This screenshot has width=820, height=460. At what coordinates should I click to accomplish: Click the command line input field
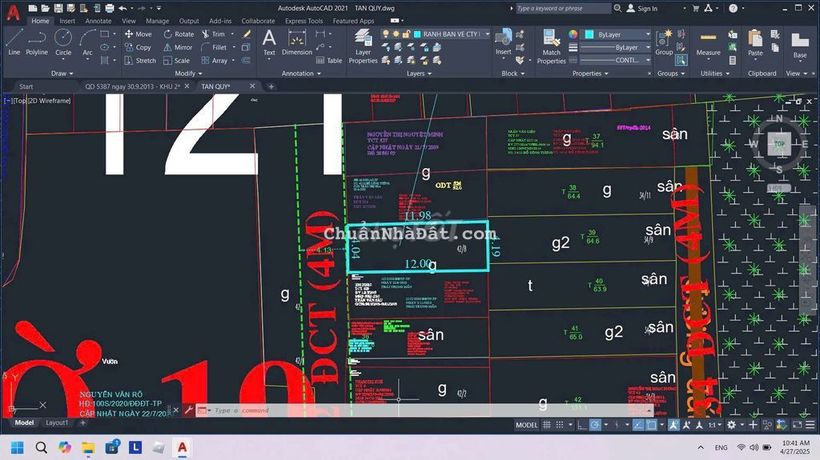pos(350,410)
